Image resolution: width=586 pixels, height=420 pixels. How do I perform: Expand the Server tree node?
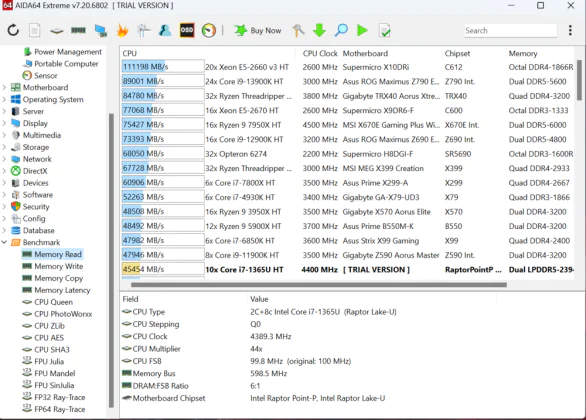click(4, 111)
